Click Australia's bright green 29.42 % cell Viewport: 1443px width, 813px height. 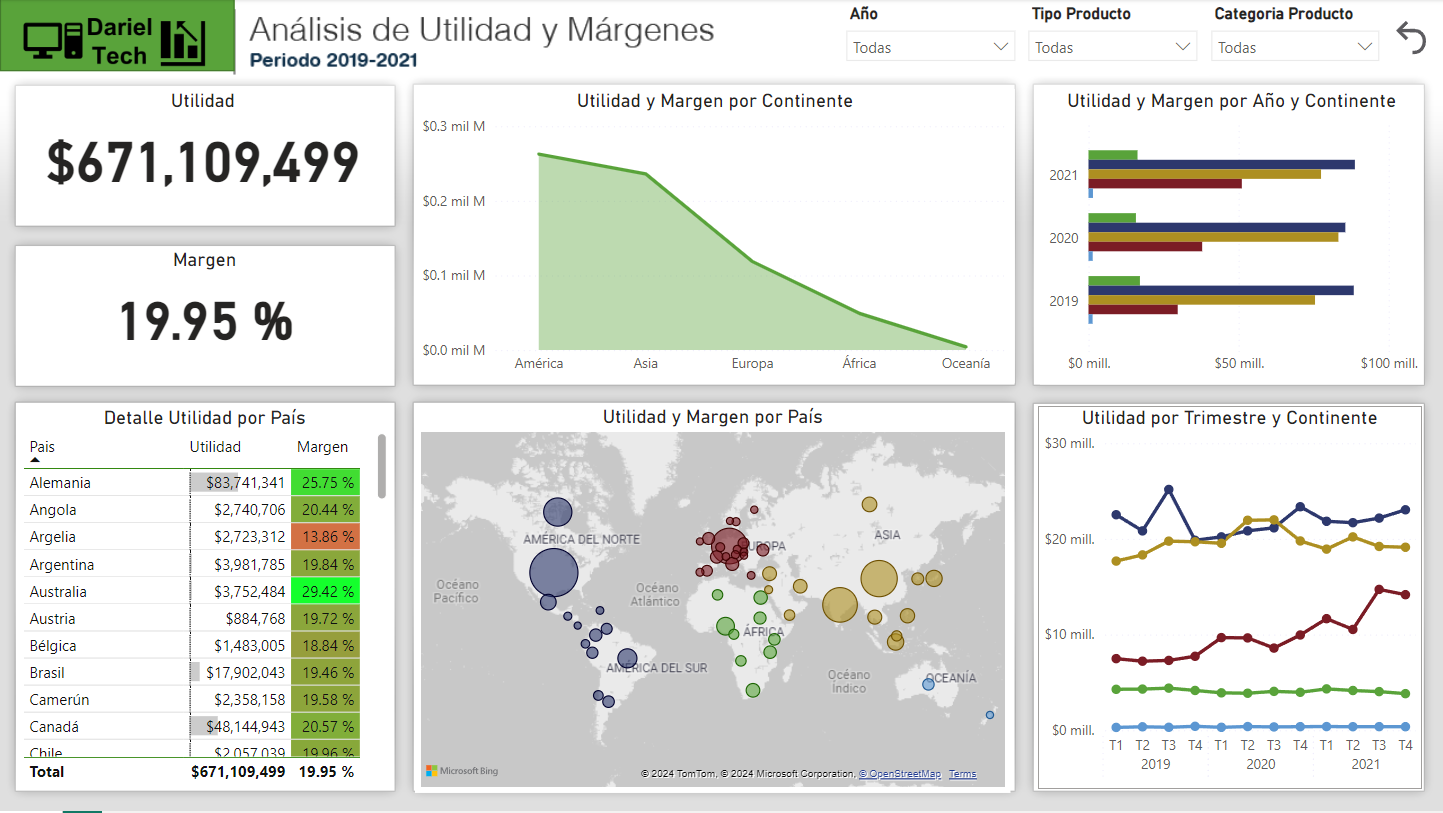coord(327,592)
